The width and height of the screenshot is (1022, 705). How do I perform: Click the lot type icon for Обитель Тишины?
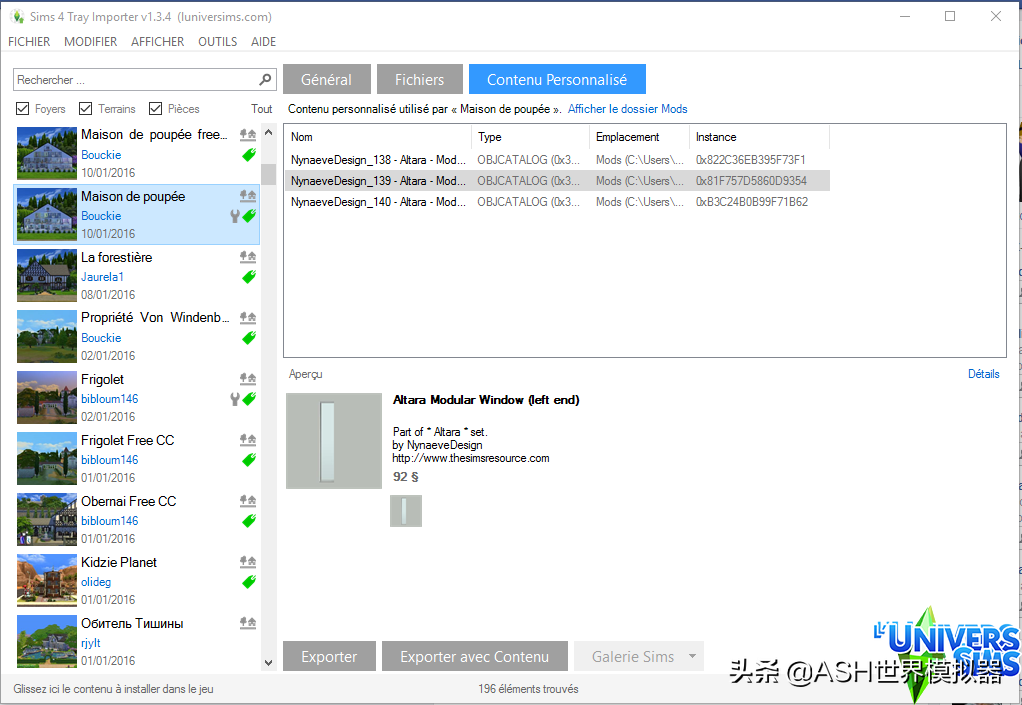pos(248,623)
